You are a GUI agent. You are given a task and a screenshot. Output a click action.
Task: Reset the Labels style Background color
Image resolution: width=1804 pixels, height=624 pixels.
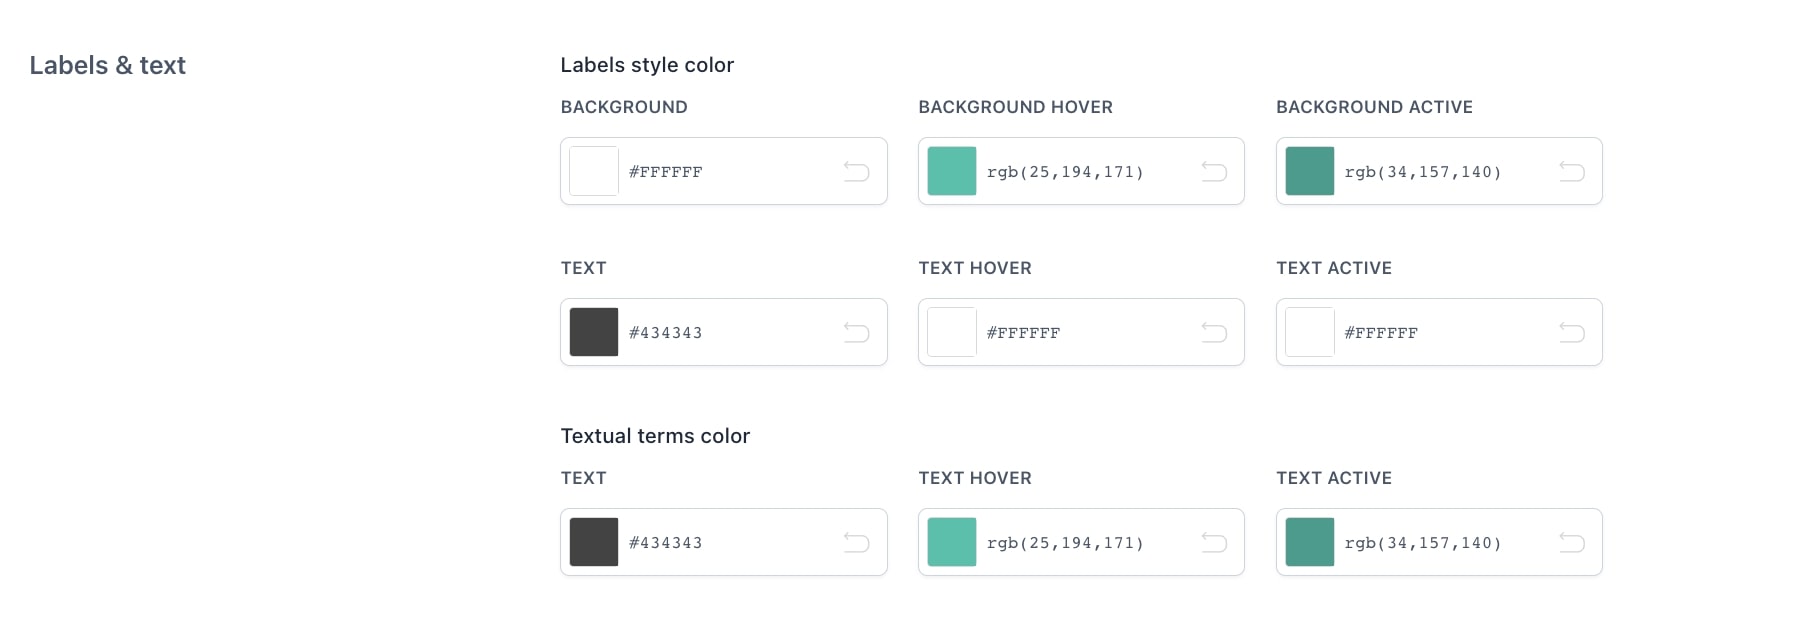tap(856, 172)
